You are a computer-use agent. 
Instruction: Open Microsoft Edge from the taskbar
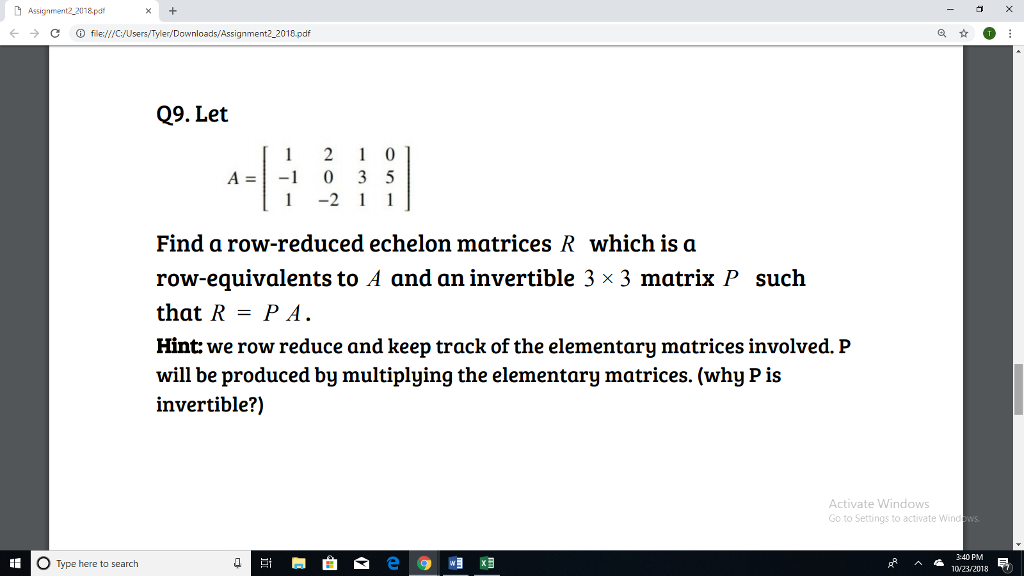coord(392,563)
